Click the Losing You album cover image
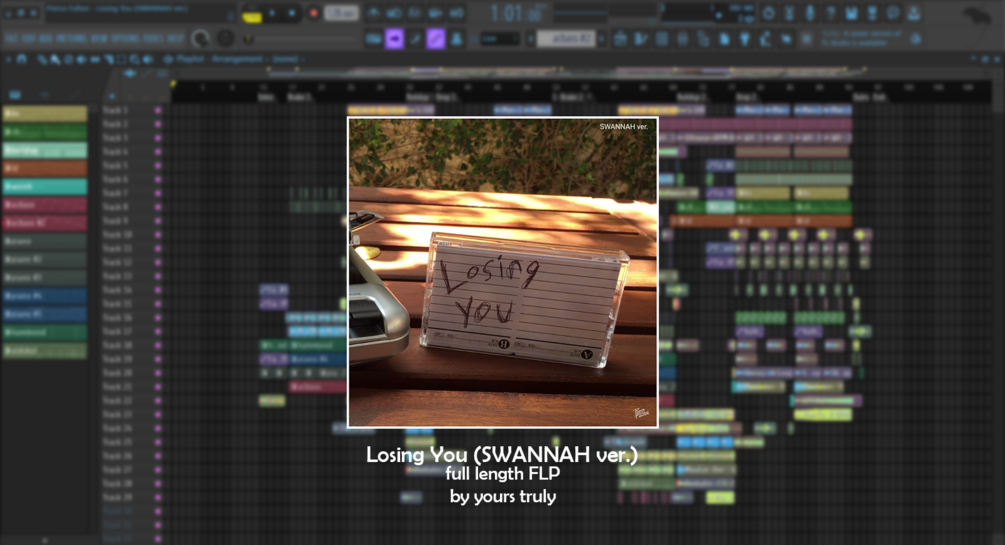The width and height of the screenshot is (1005, 545). (x=502, y=272)
